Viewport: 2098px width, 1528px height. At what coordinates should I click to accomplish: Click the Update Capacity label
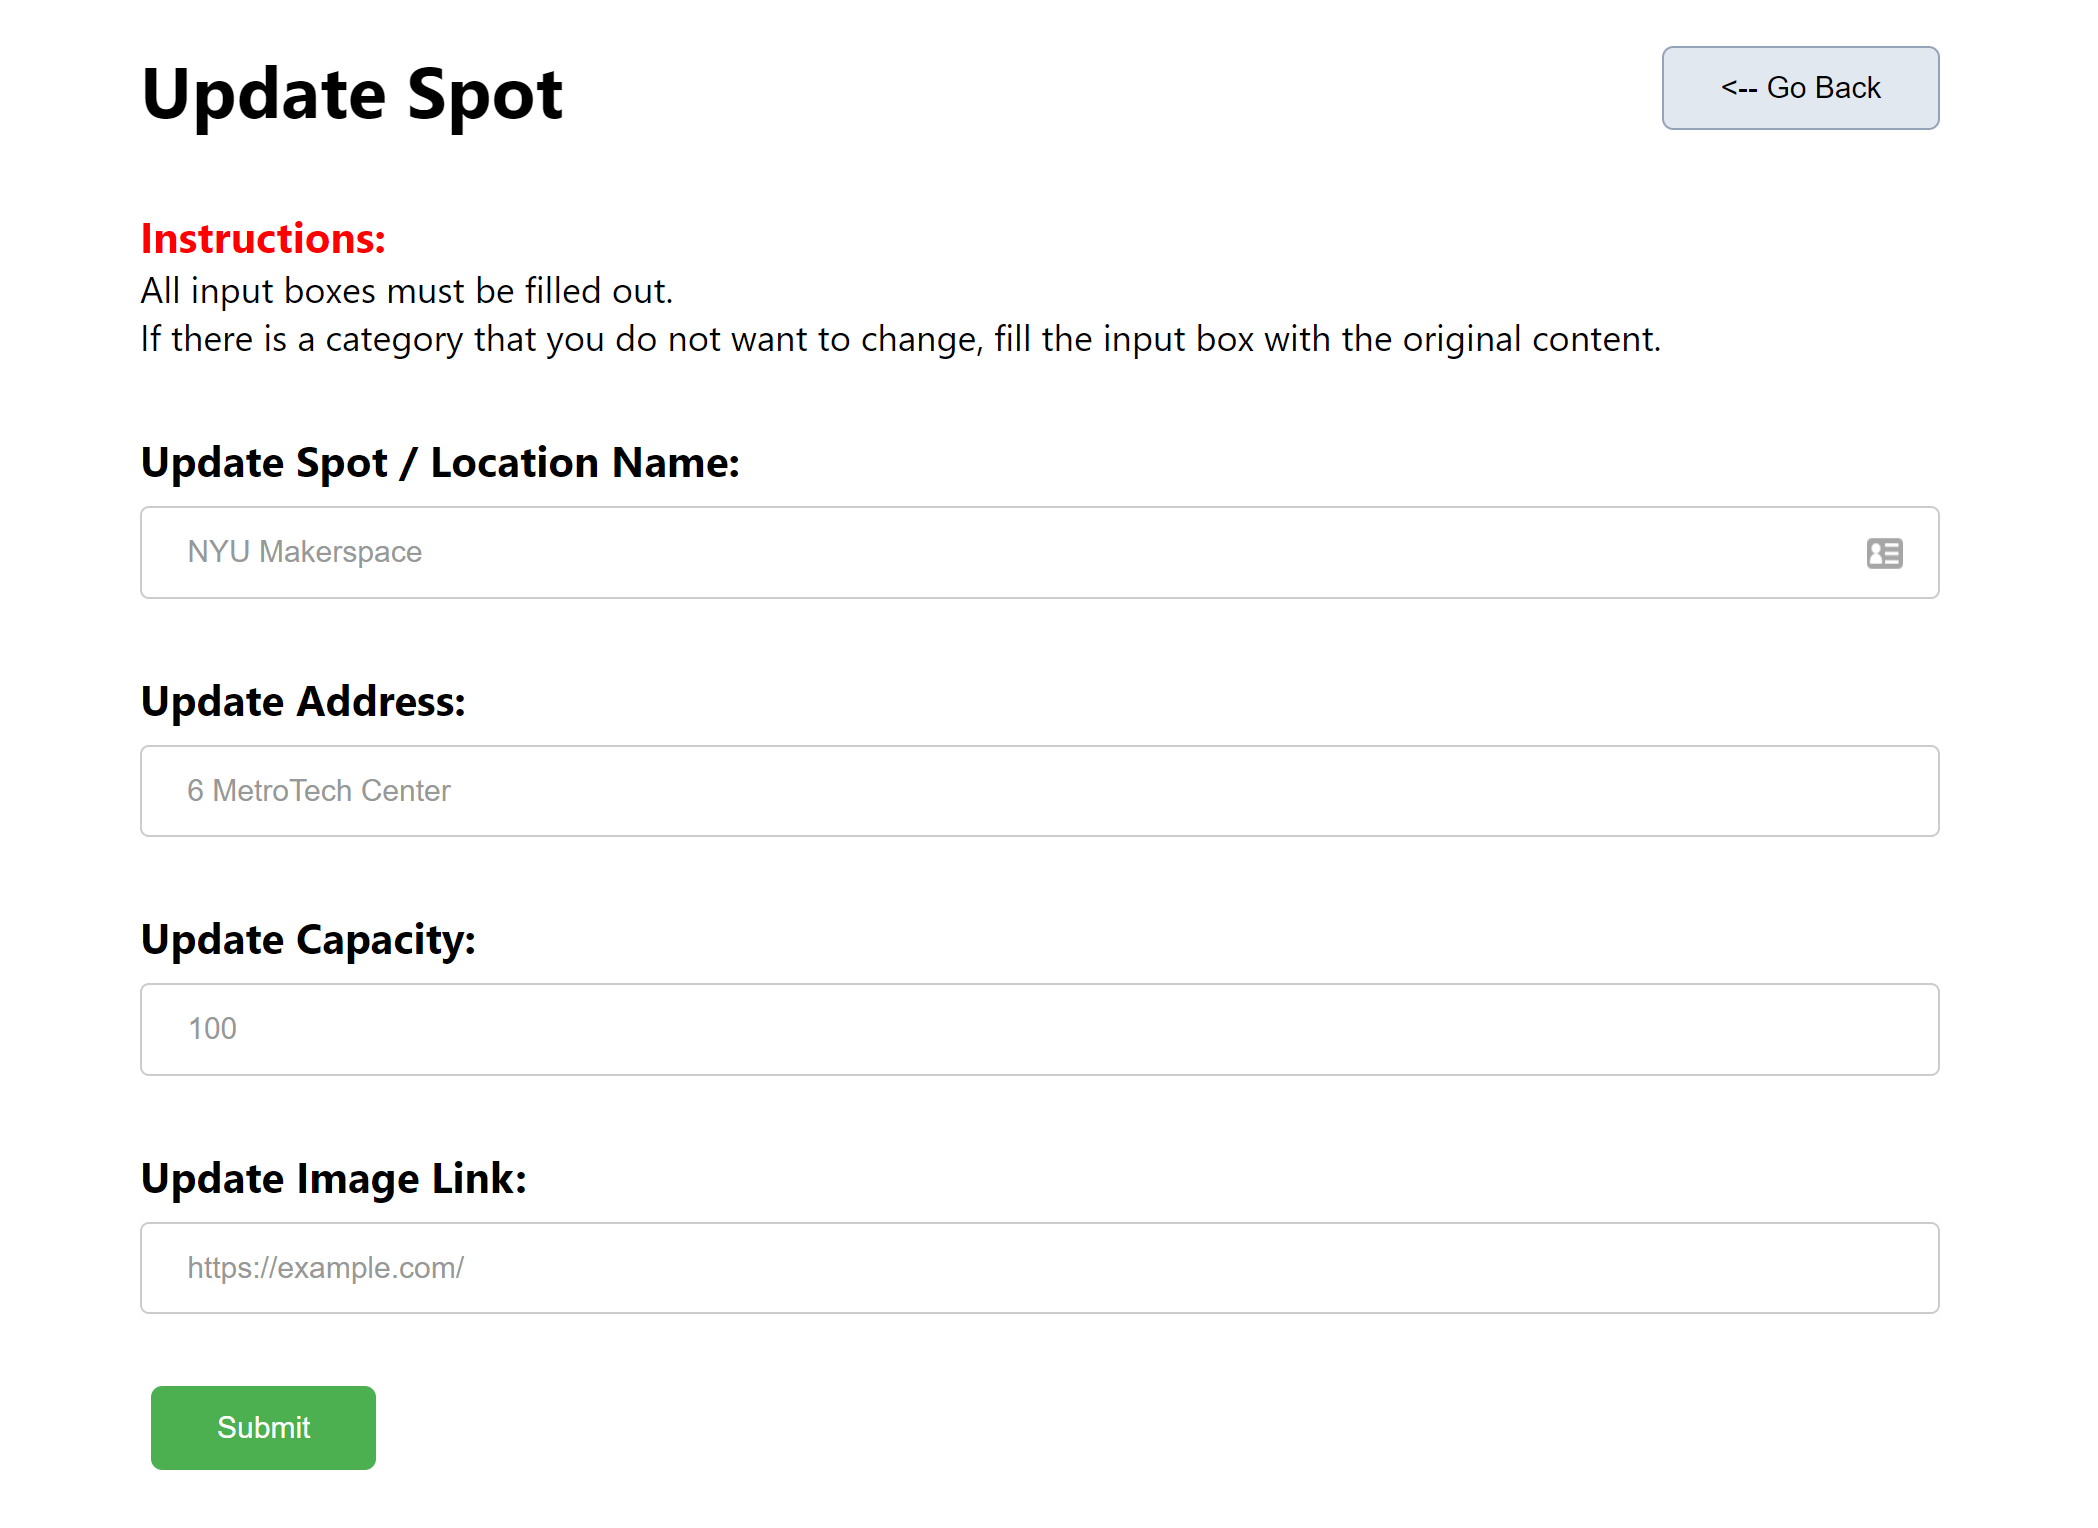[308, 939]
